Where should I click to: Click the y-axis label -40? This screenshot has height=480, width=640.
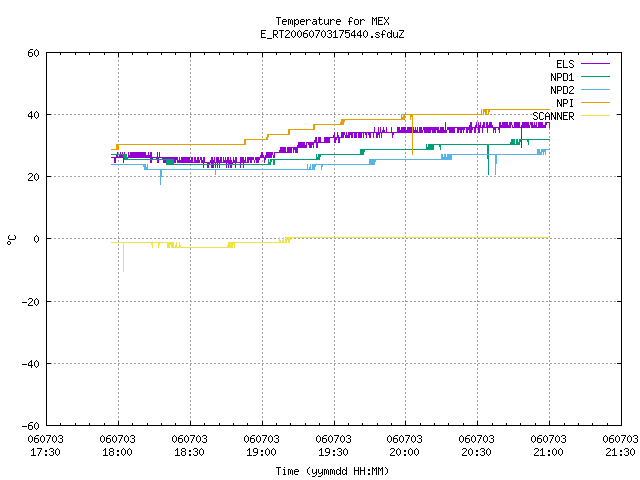click(31, 364)
